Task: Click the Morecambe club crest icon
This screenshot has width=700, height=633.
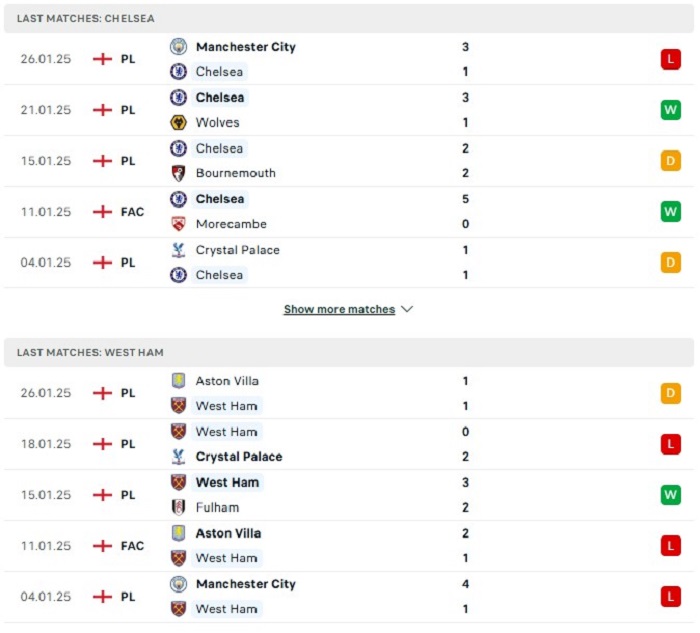Action: point(178,224)
